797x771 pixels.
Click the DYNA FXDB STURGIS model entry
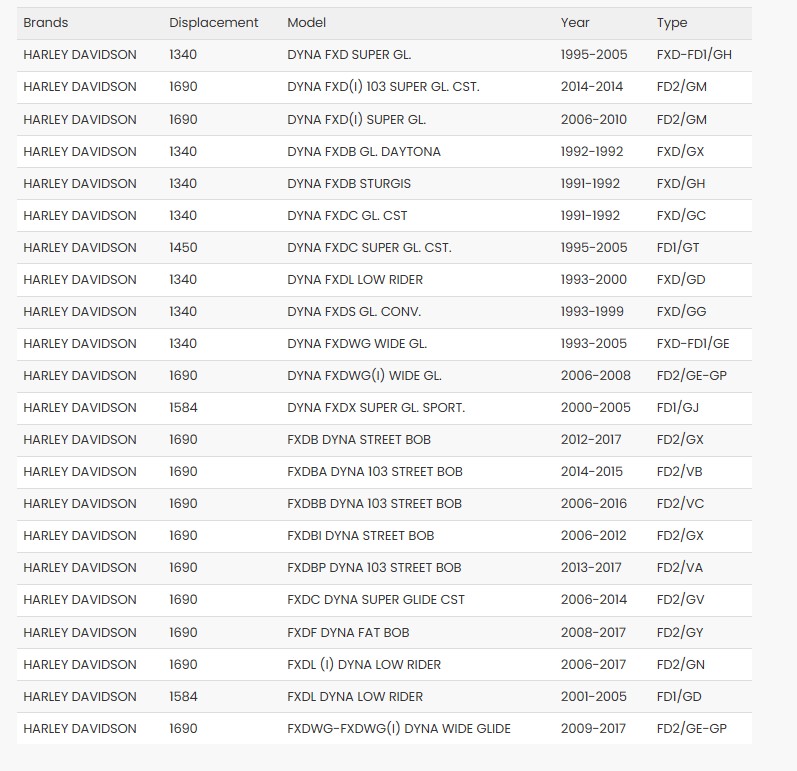click(x=348, y=184)
